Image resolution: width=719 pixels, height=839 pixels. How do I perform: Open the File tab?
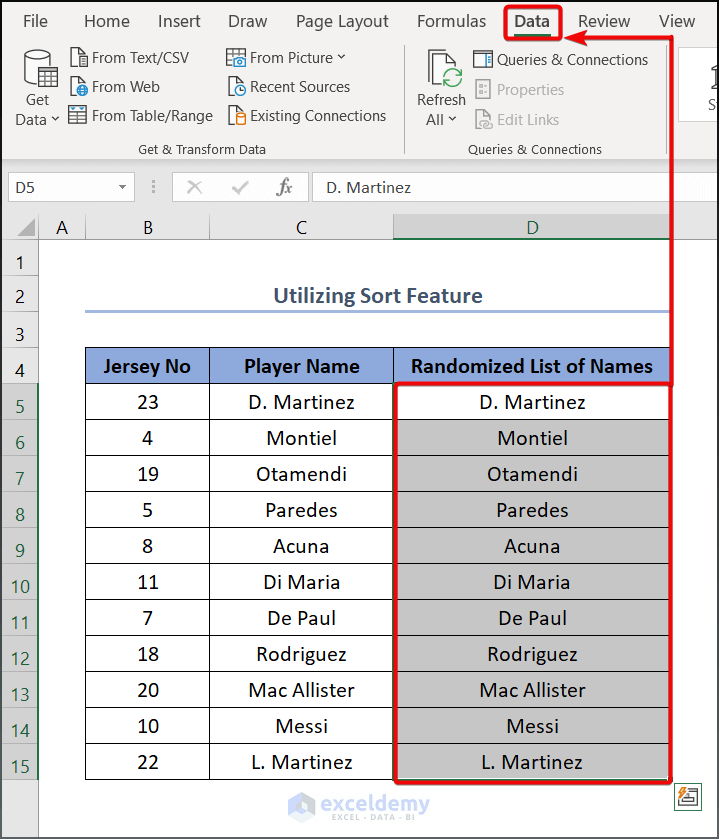point(35,21)
